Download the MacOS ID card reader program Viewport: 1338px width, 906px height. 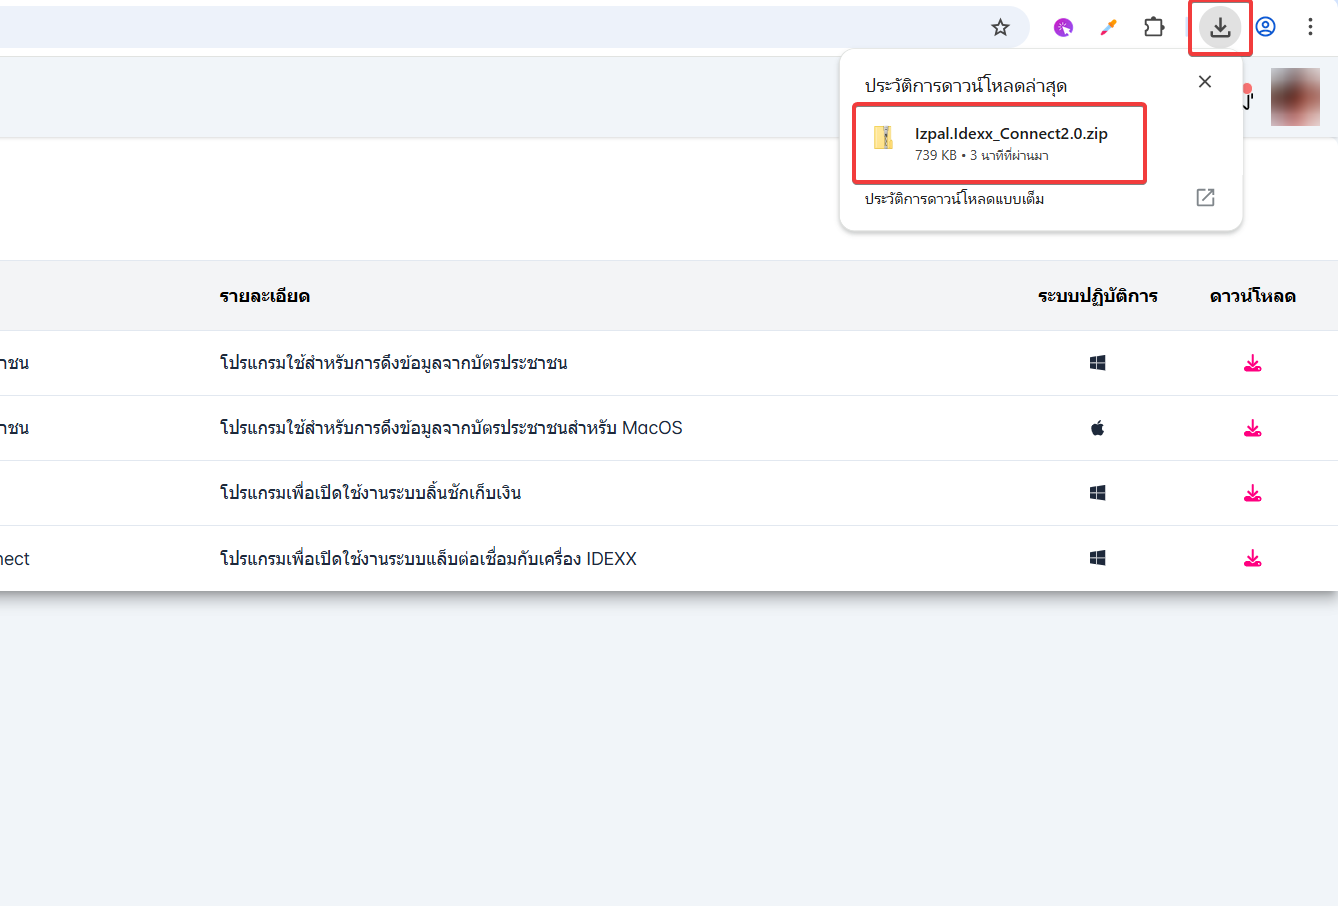click(x=1252, y=428)
